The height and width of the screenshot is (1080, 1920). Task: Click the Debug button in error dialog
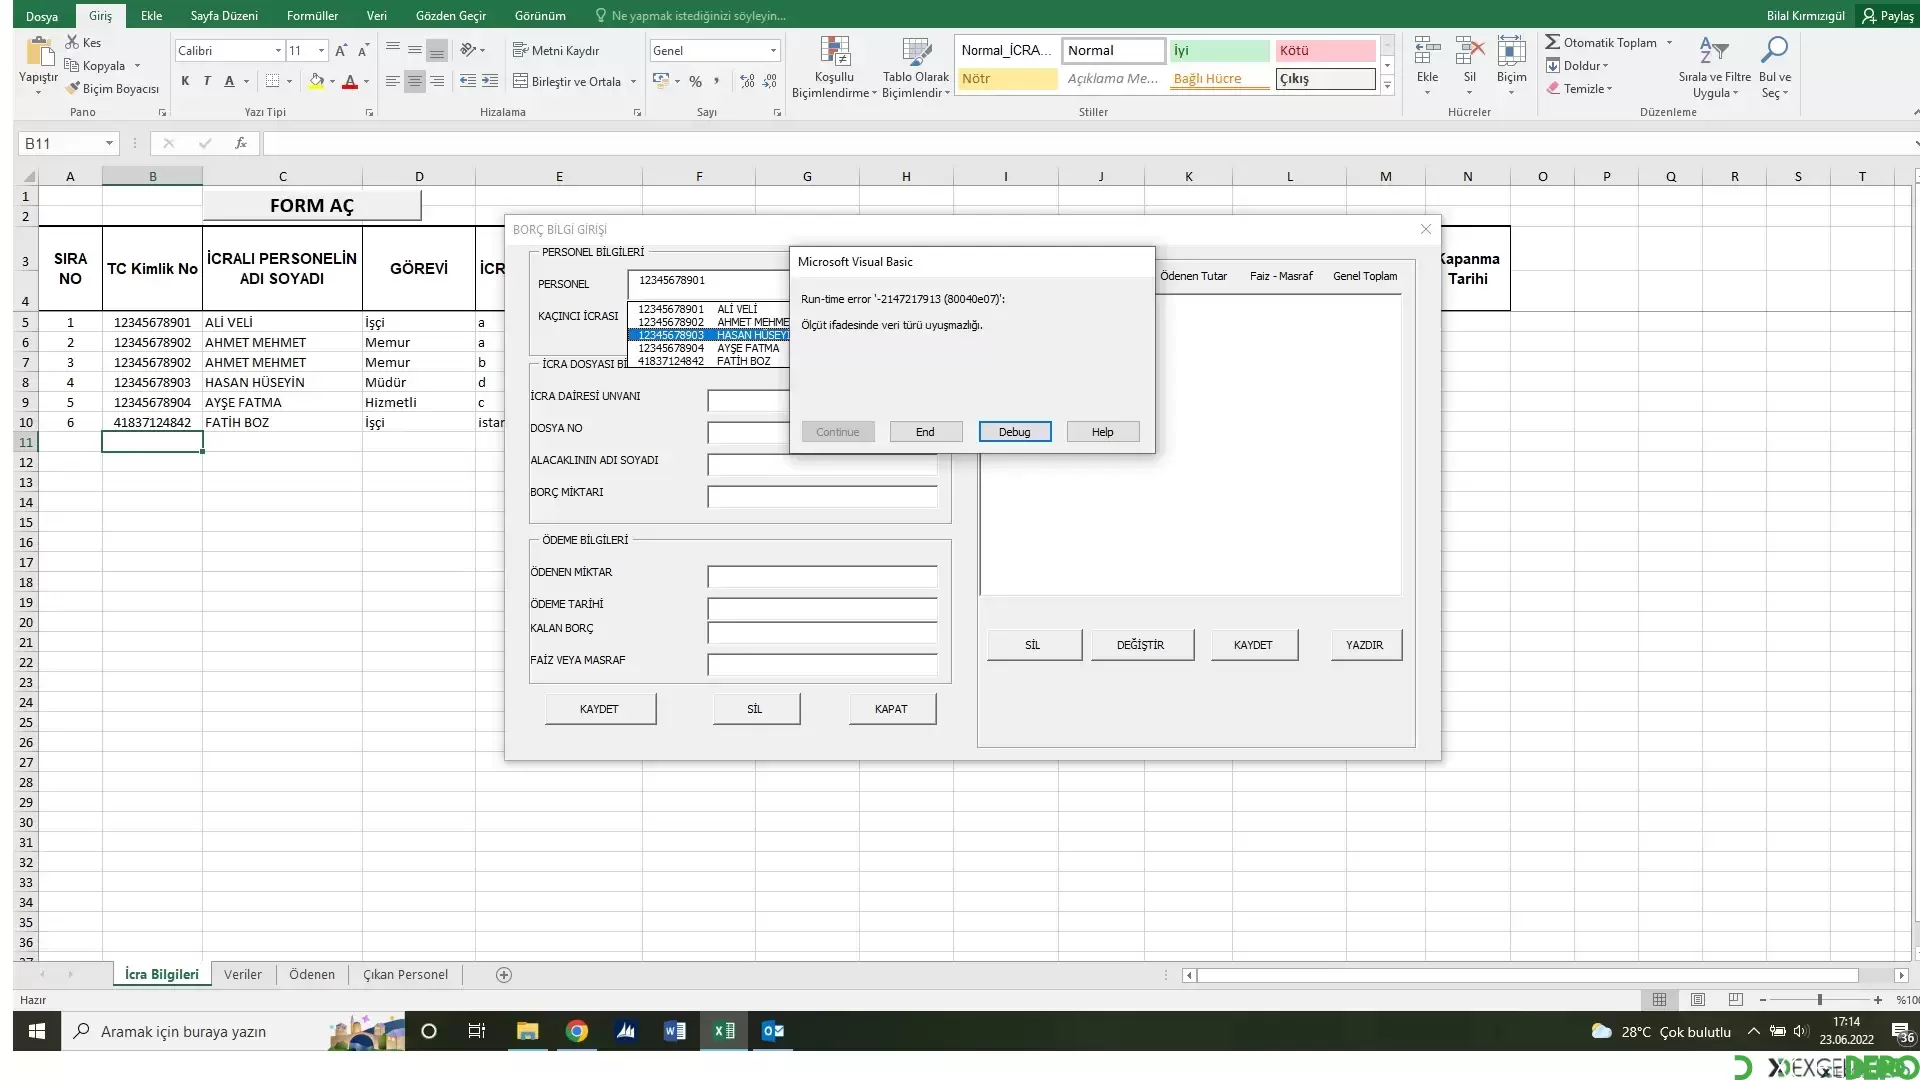(x=1014, y=432)
